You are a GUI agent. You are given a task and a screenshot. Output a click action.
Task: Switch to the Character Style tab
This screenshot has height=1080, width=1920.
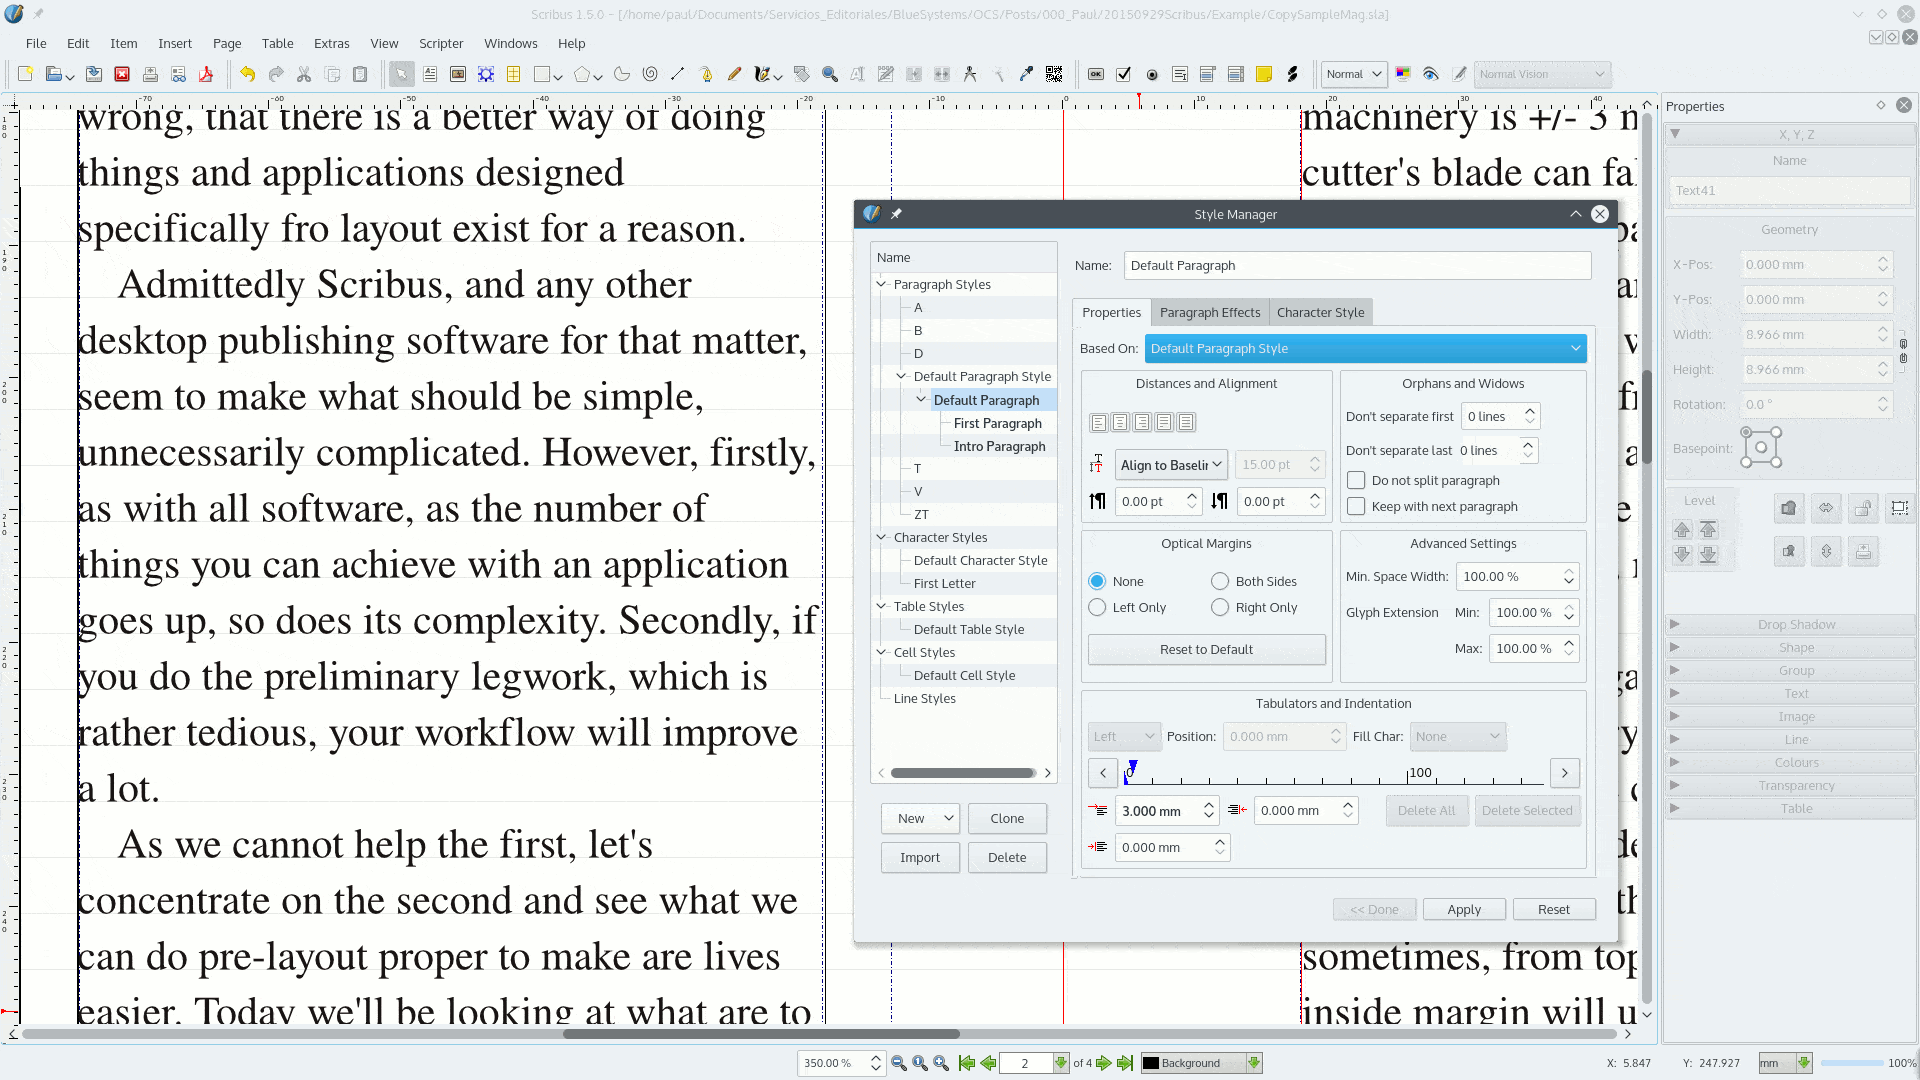click(x=1321, y=312)
